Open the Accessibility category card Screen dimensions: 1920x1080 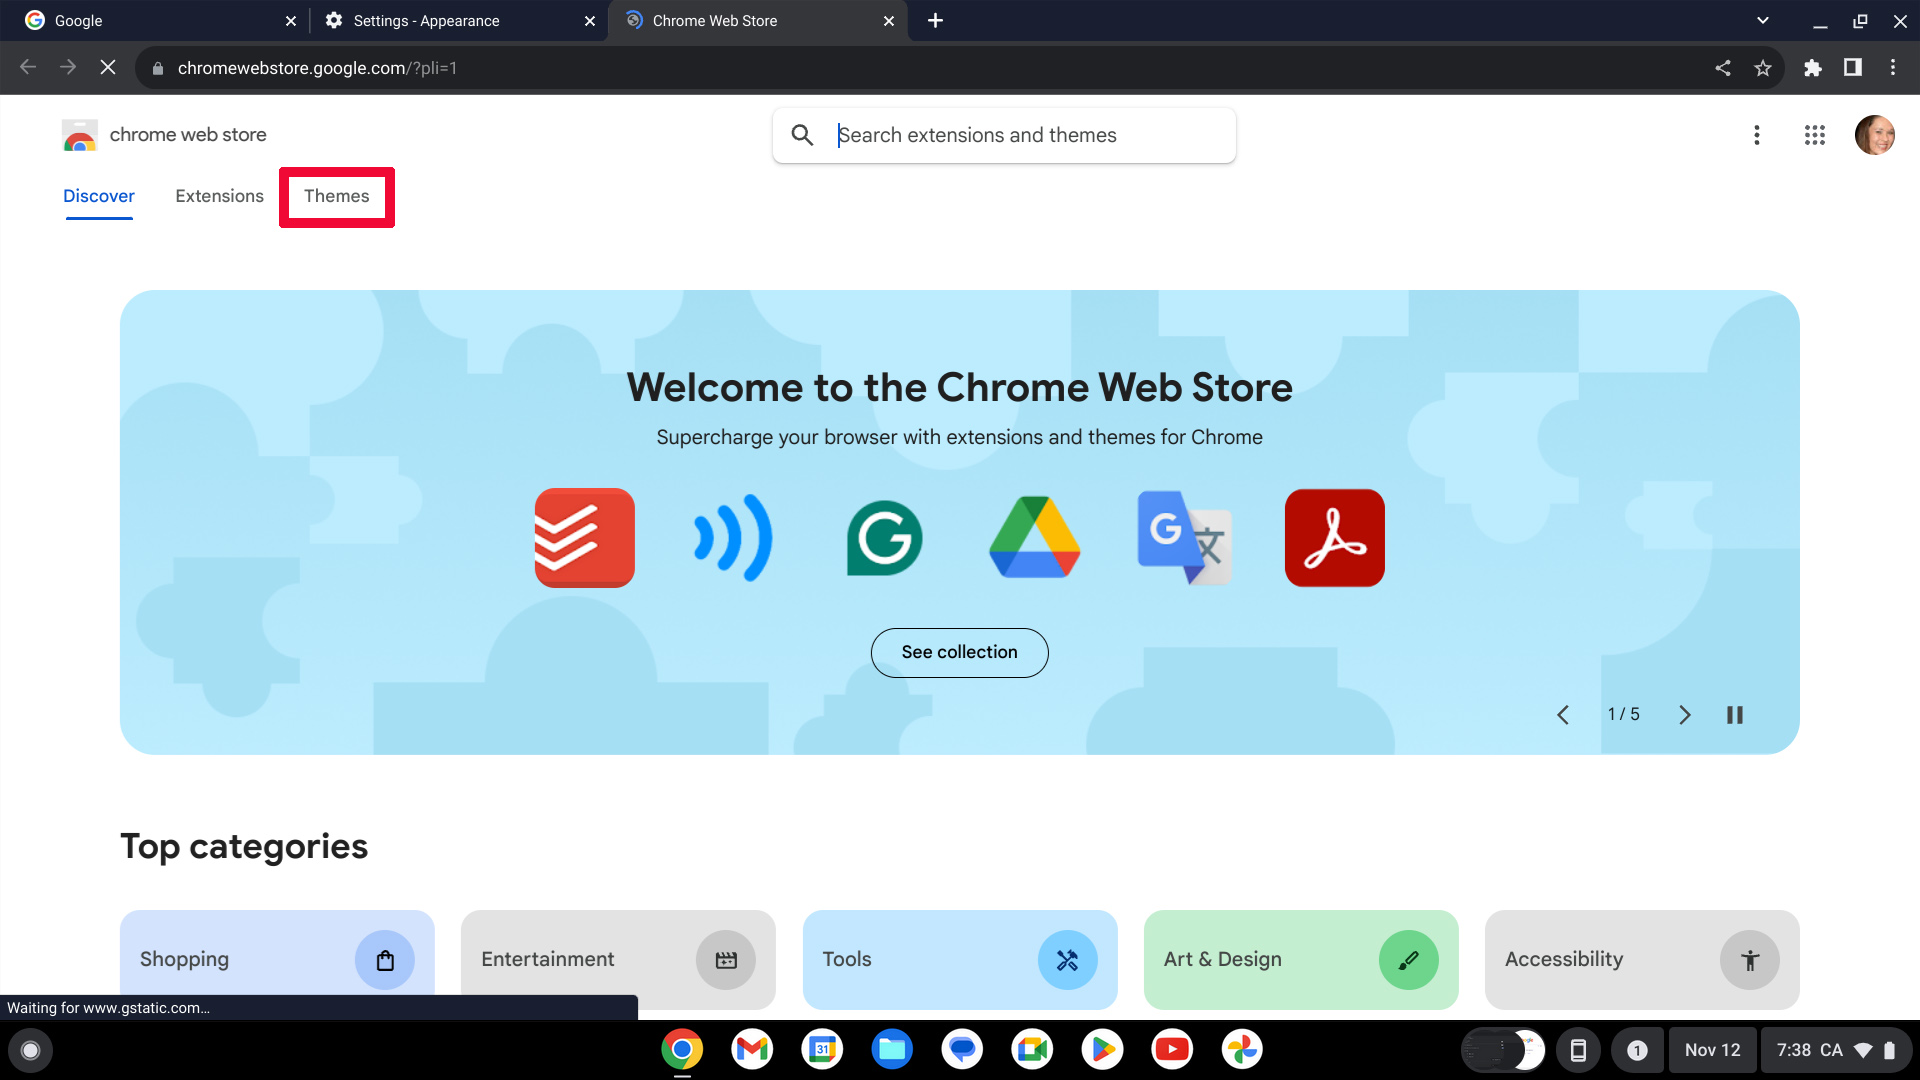coord(1642,959)
